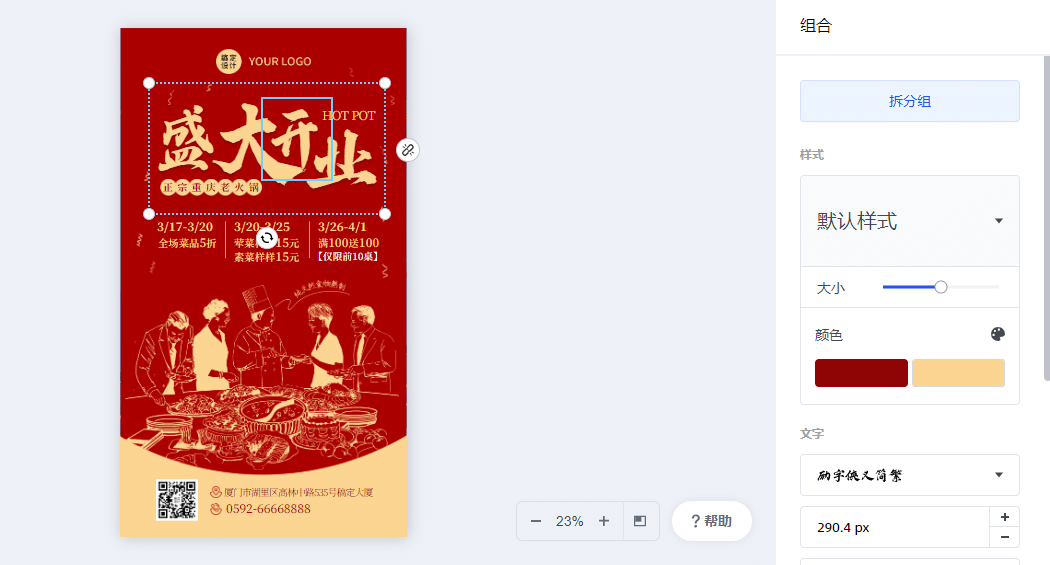Image resolution: width=1050 pixels, height=565 pixels.
Task: Open the color palette icon in 颜色
Action: (998, 334)
